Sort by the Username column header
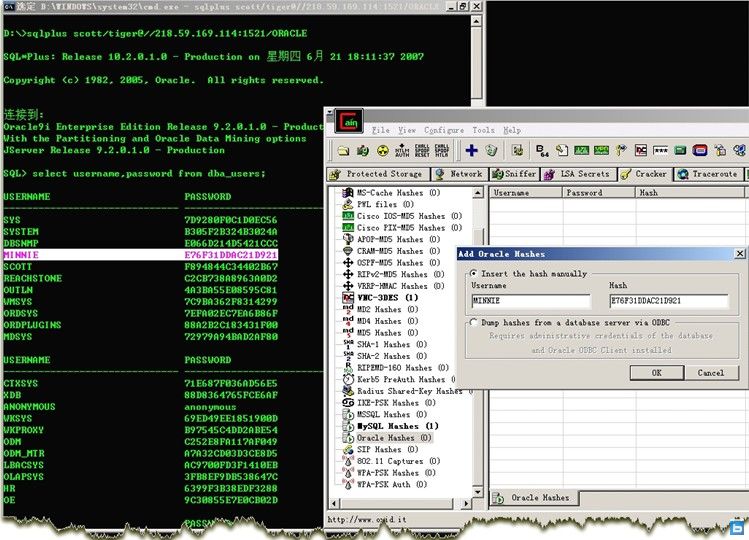The height and width of the screenshot is (540, 749). click(526, 193)
